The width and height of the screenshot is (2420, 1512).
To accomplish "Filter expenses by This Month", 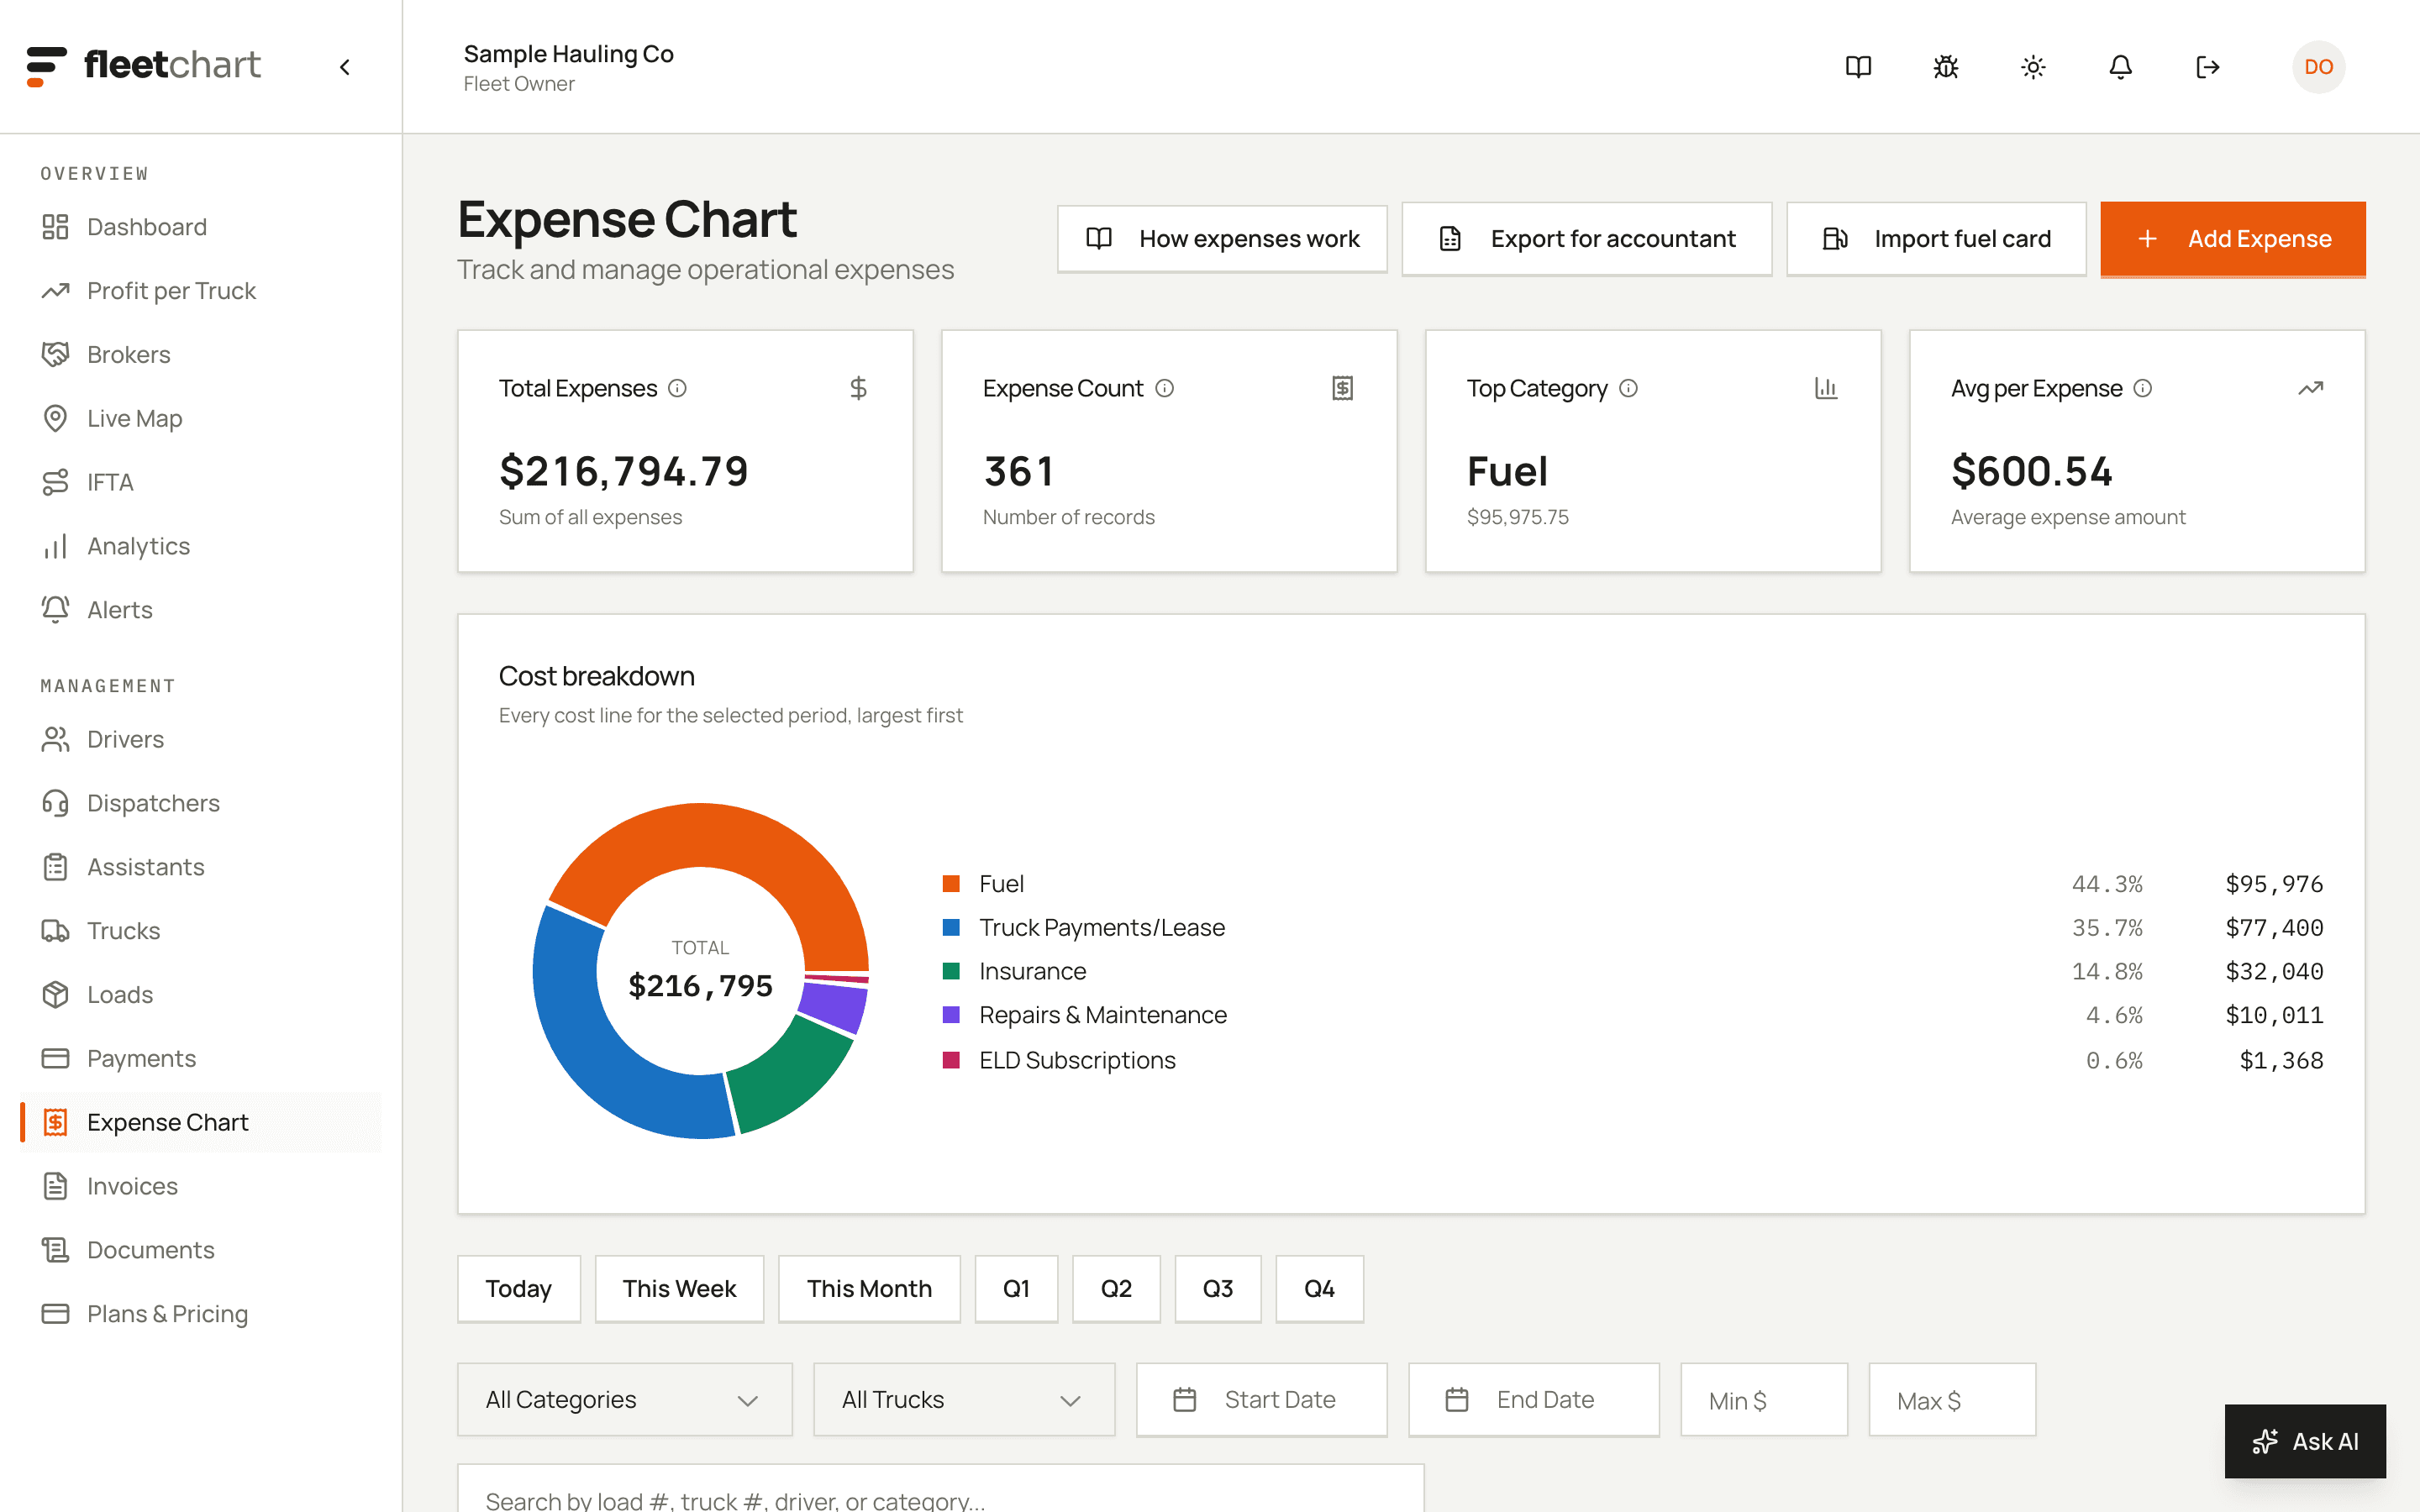I will 869,1288.
